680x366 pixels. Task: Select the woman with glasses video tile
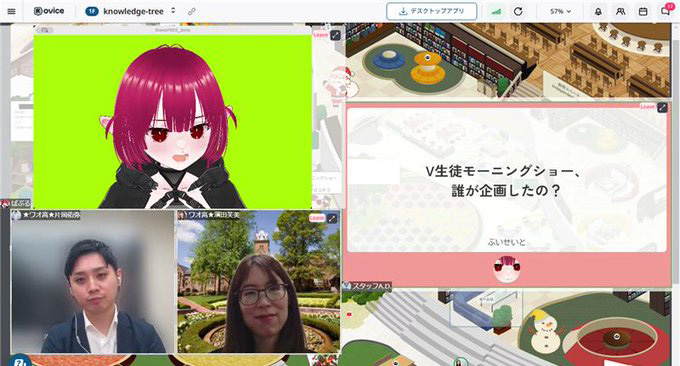(x=258, y=282)
